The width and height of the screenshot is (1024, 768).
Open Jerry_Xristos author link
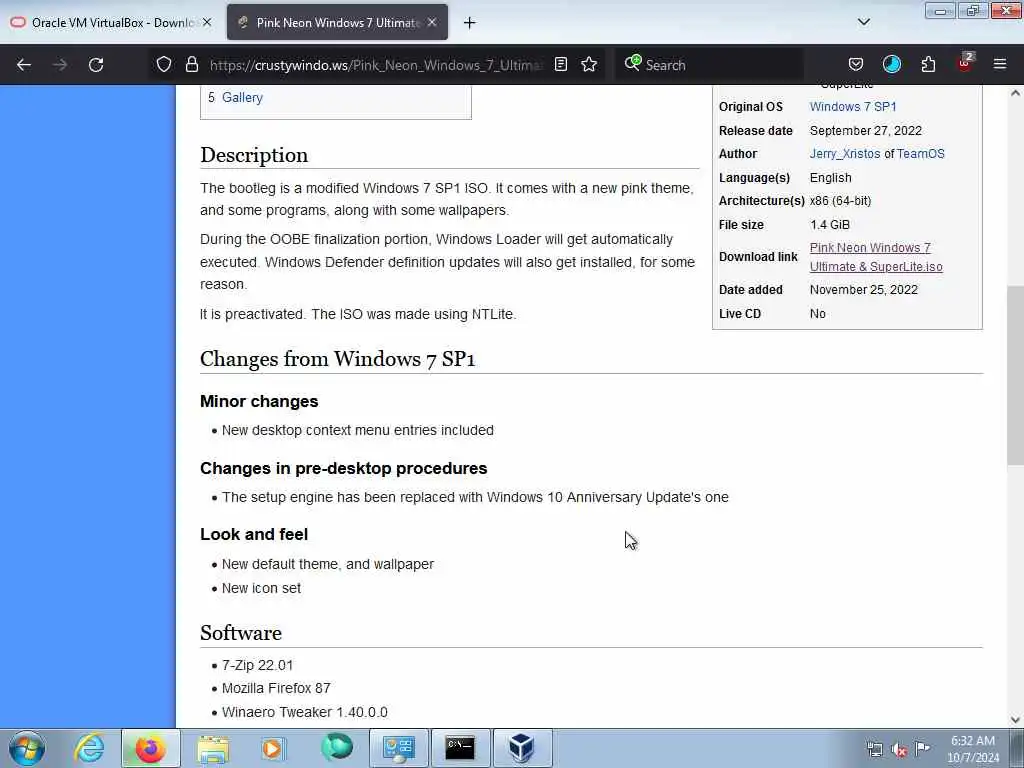point(844,153)
